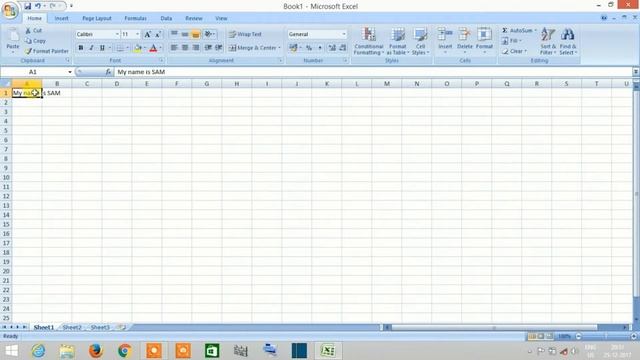Viewport: 640px width, 360px height.
Task: Open Font dialog box launcher
Action: (161, 60)
